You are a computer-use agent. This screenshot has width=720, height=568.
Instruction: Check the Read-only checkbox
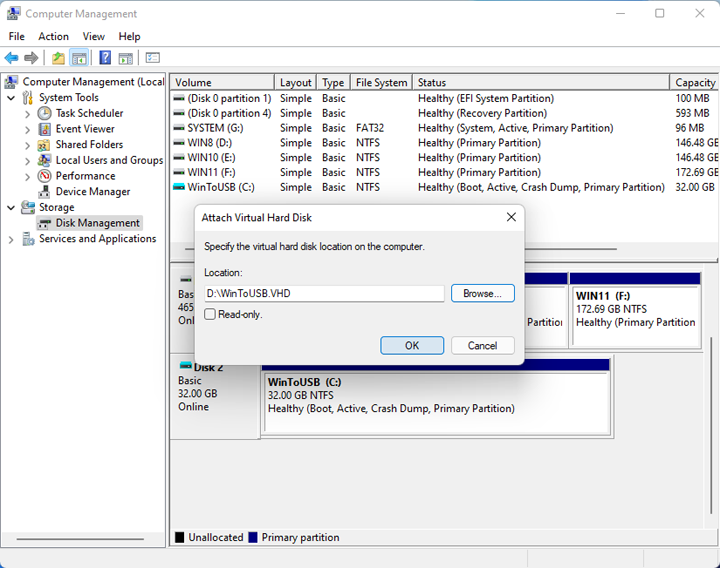210,315
